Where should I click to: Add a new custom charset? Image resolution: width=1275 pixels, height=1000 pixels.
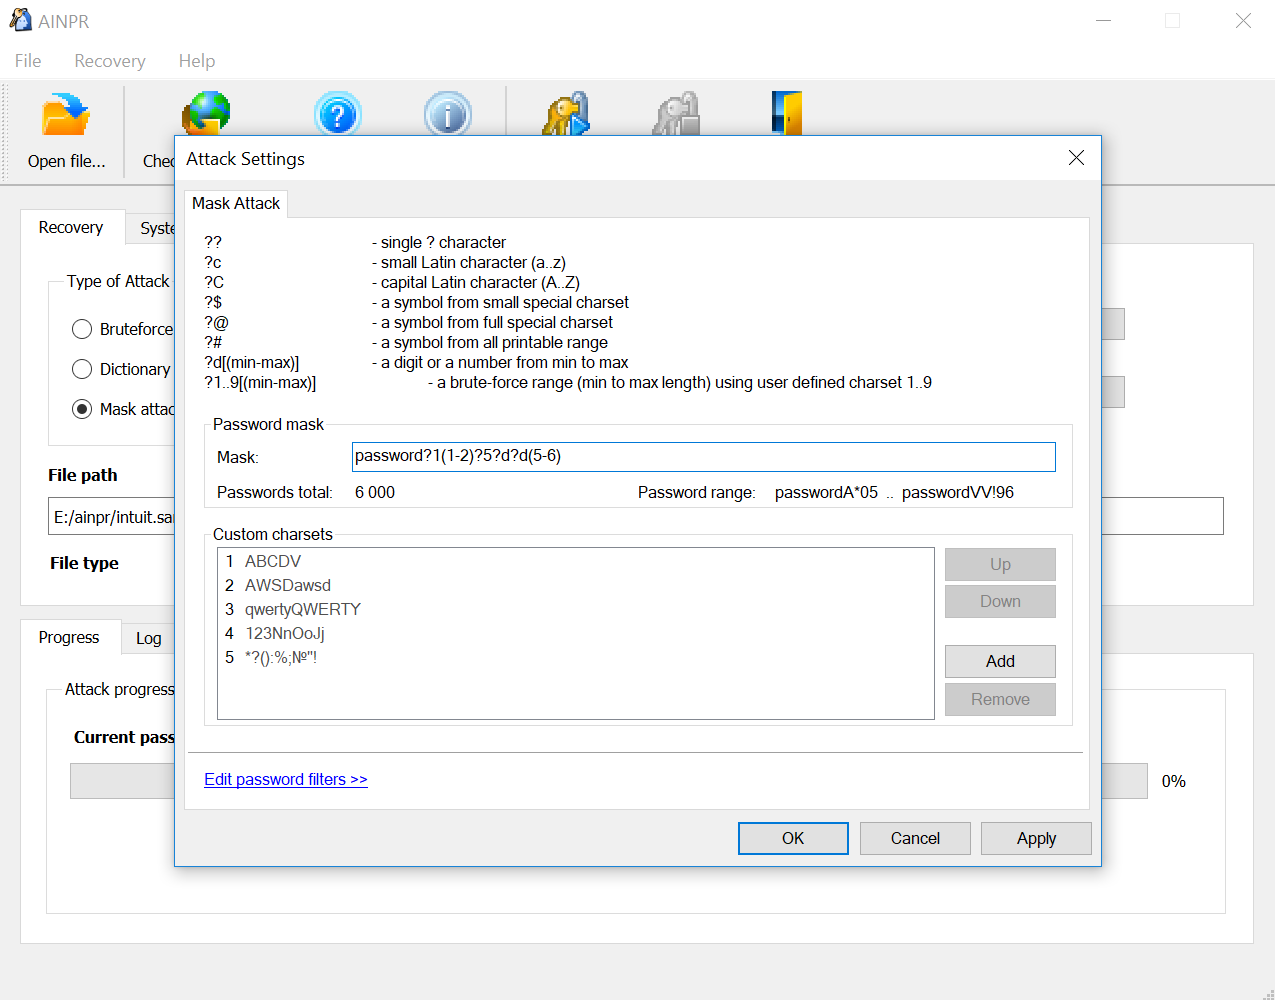coord(999,661)
